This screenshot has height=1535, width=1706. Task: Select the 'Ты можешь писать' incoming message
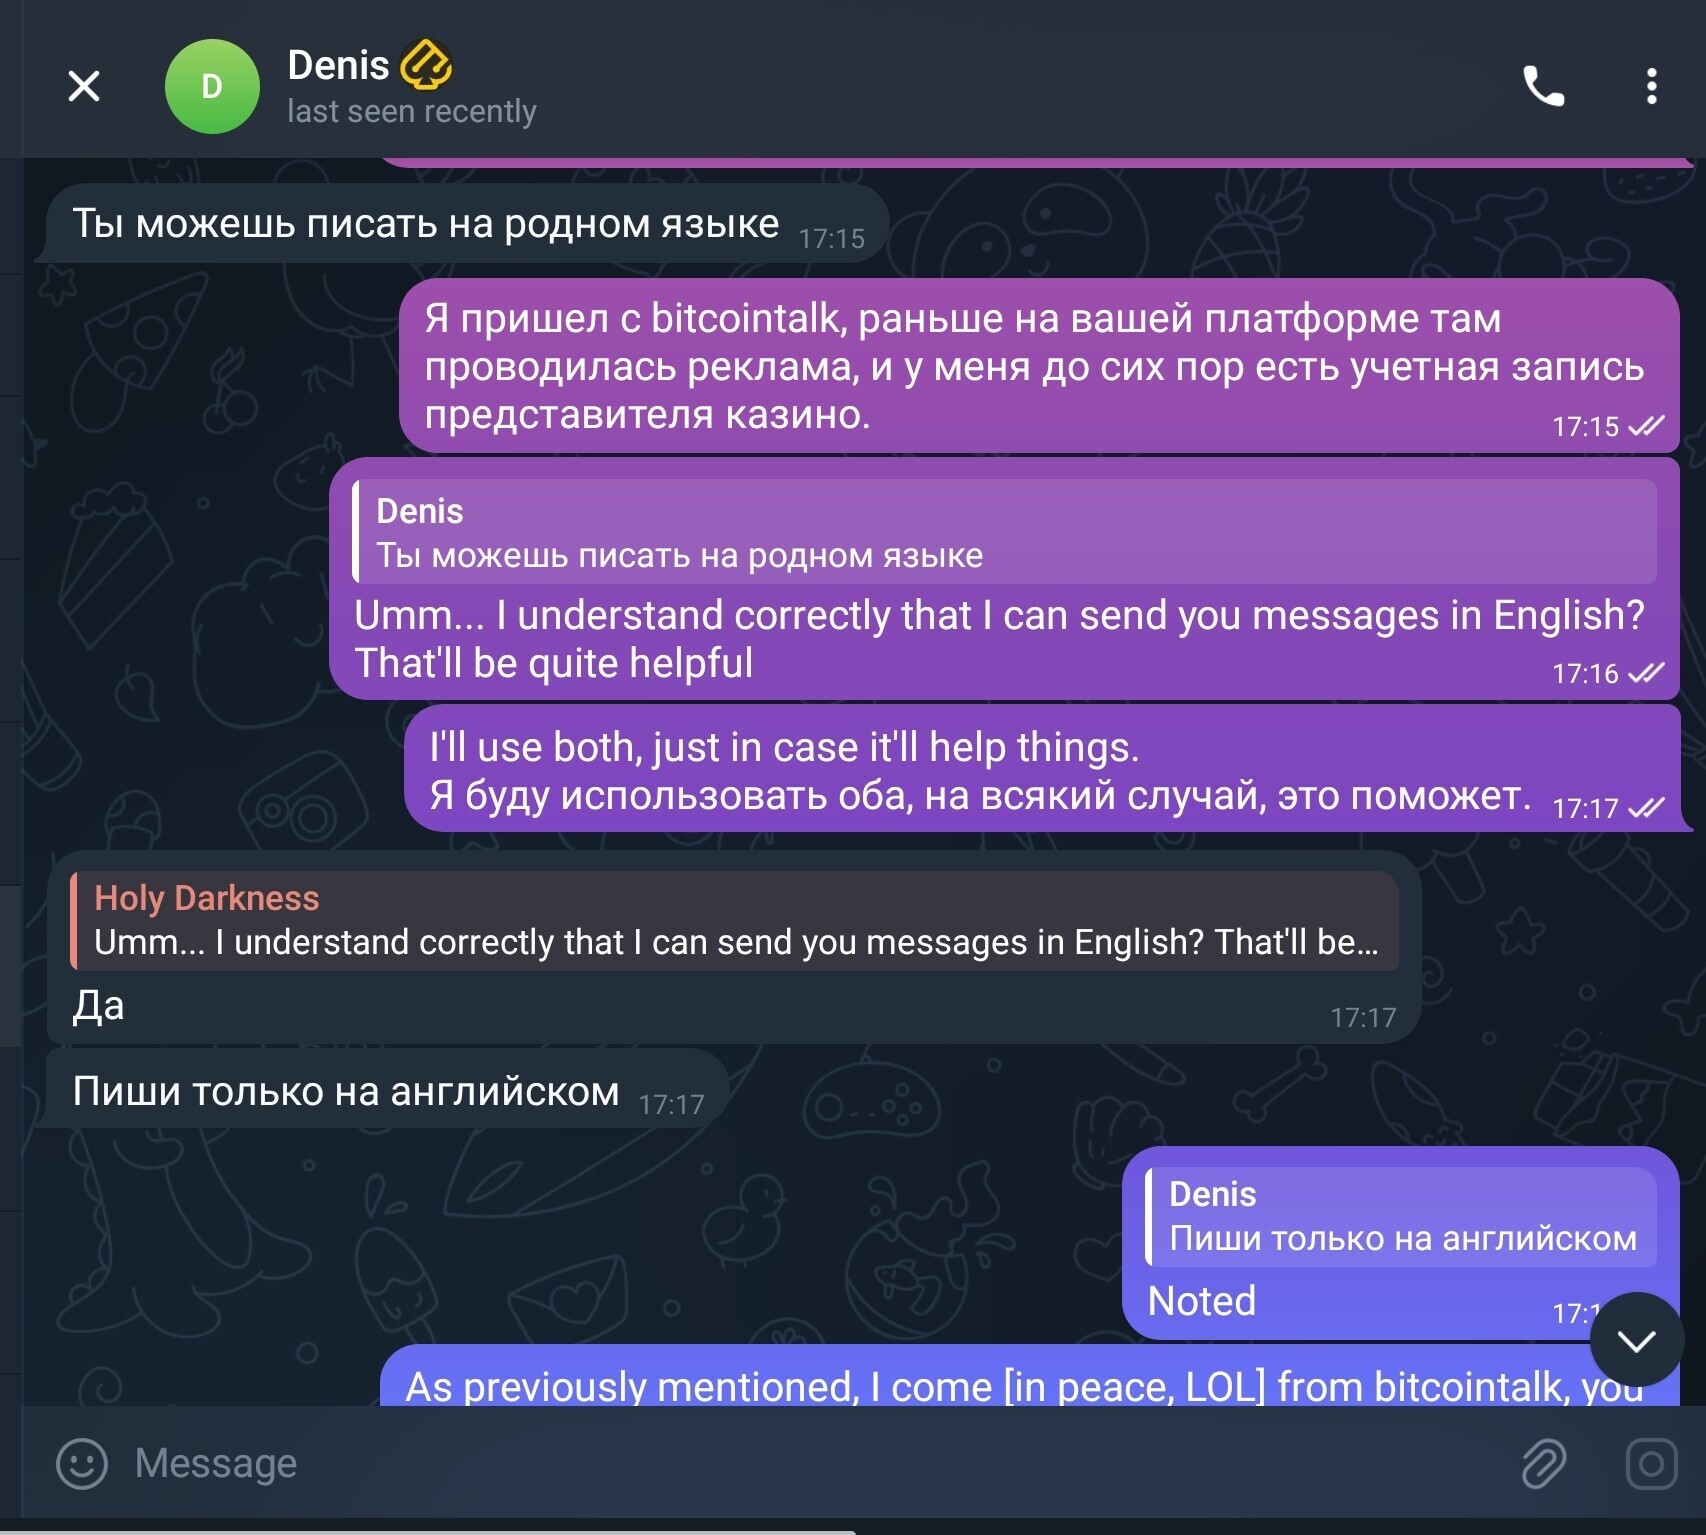point(465,224)
